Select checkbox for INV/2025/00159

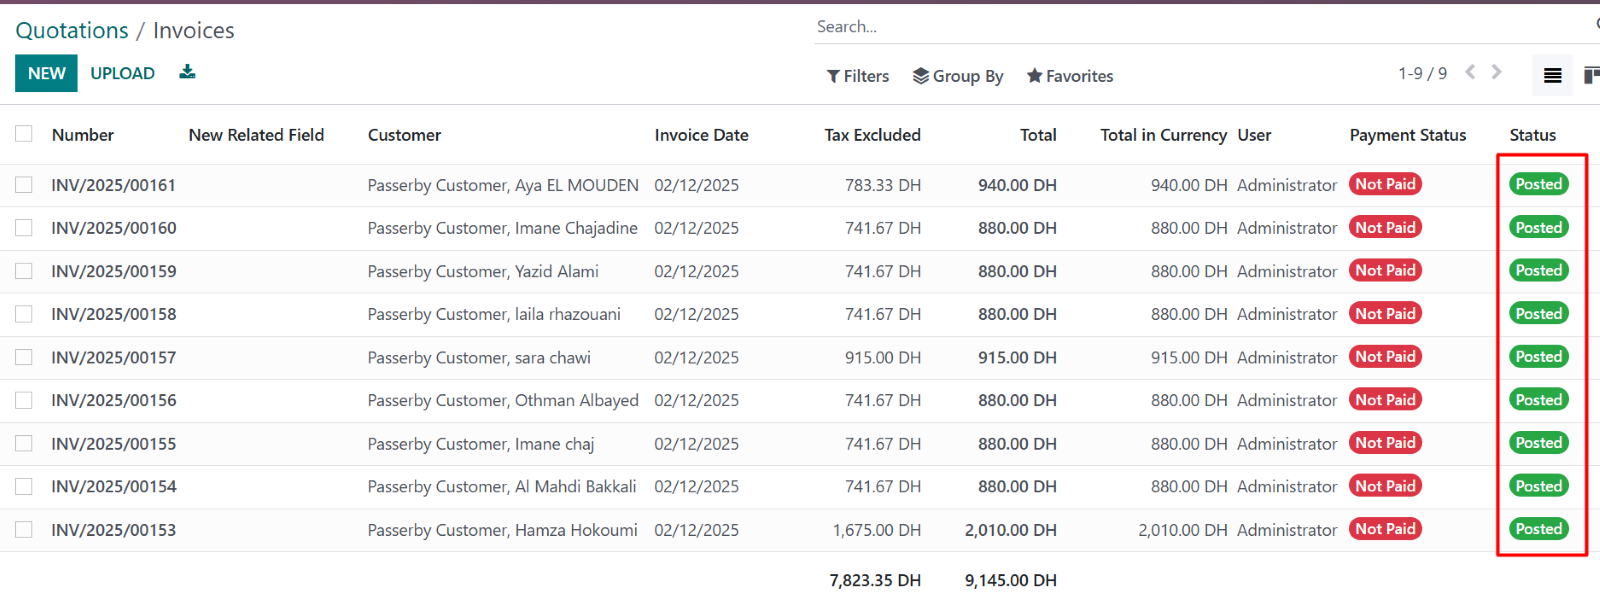coord(24,271)
